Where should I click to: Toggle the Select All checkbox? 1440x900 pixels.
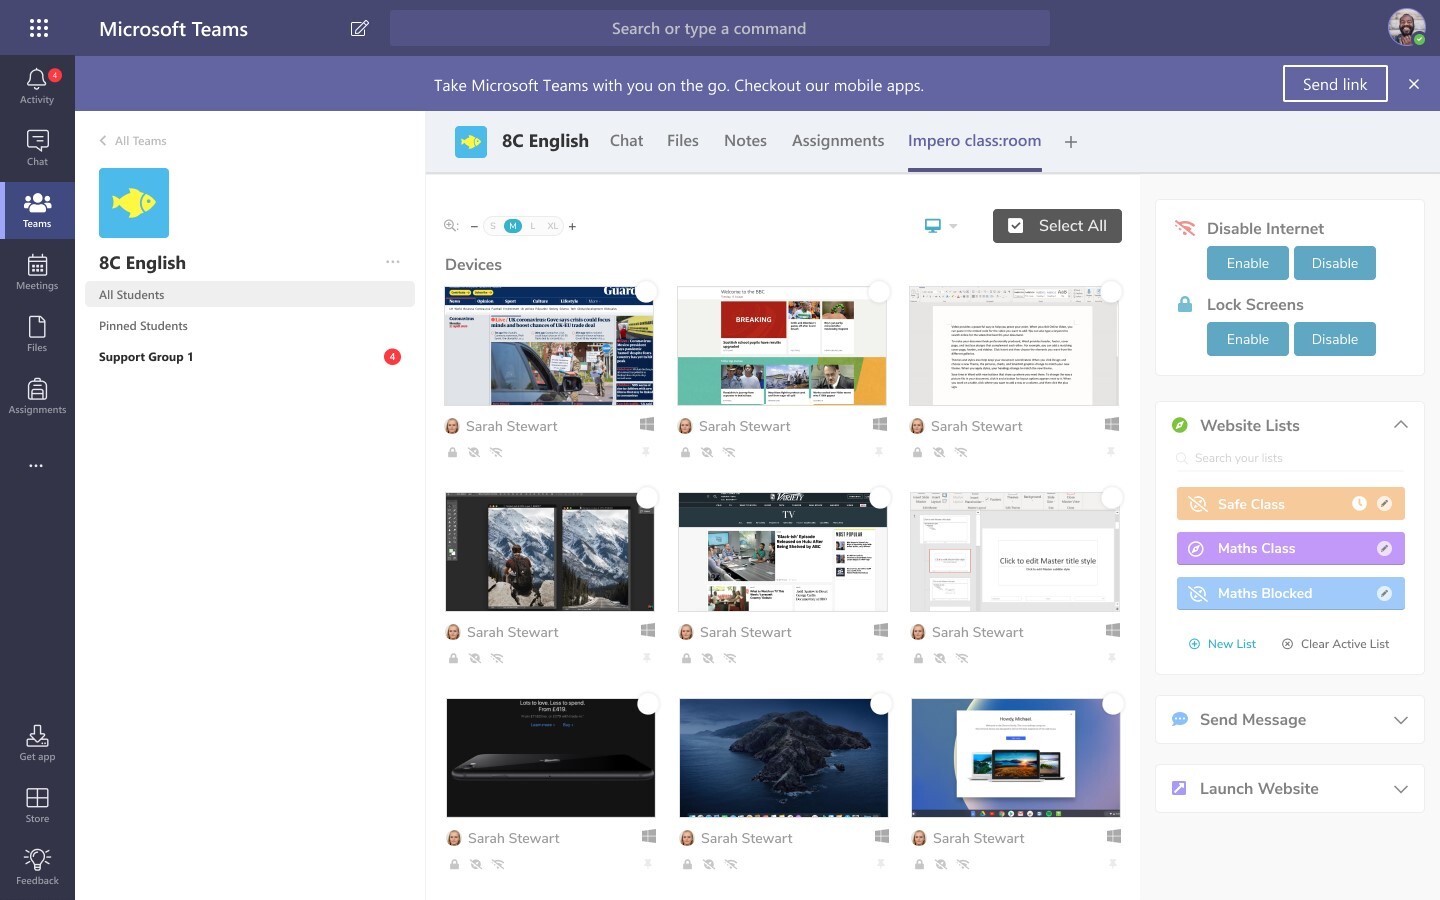coord(1015,226)
